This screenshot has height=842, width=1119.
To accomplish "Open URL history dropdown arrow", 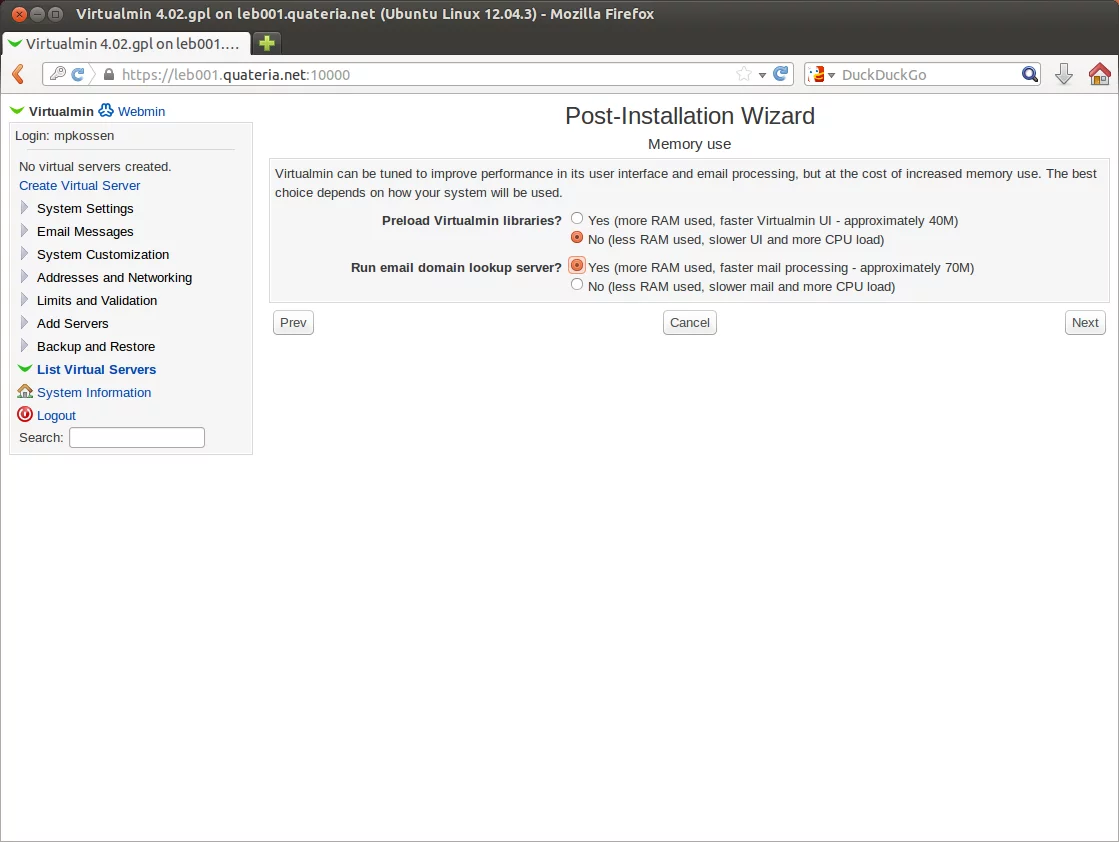I will [x=762, y=75].
